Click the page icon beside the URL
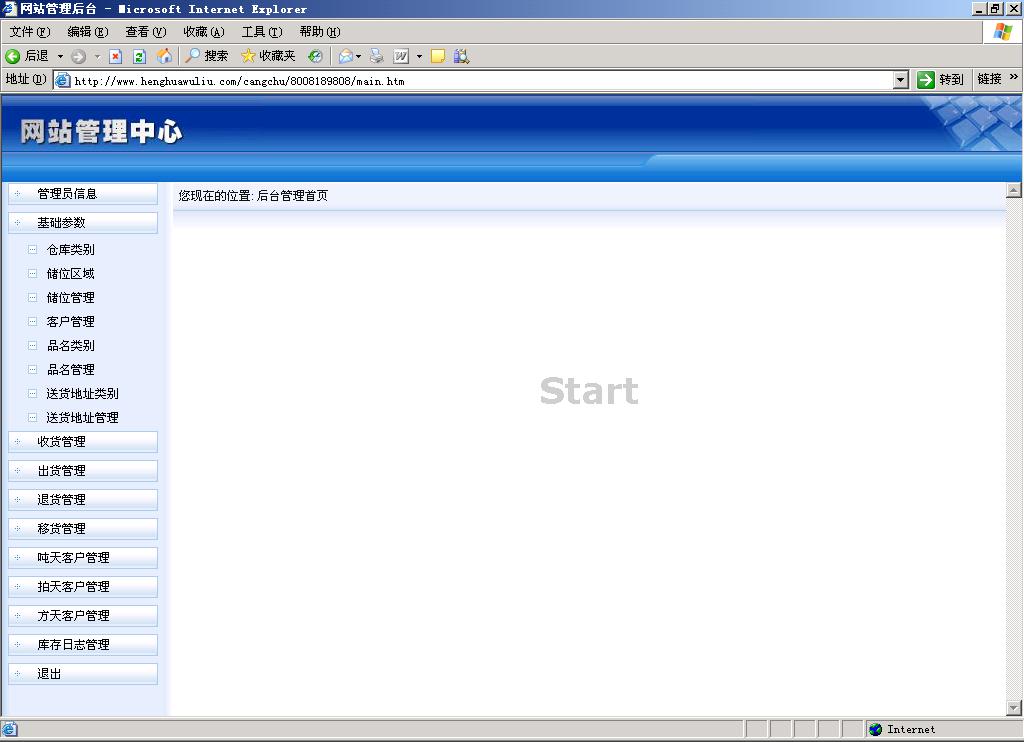This screenshot has height=742, width=1024. point(63,80)
